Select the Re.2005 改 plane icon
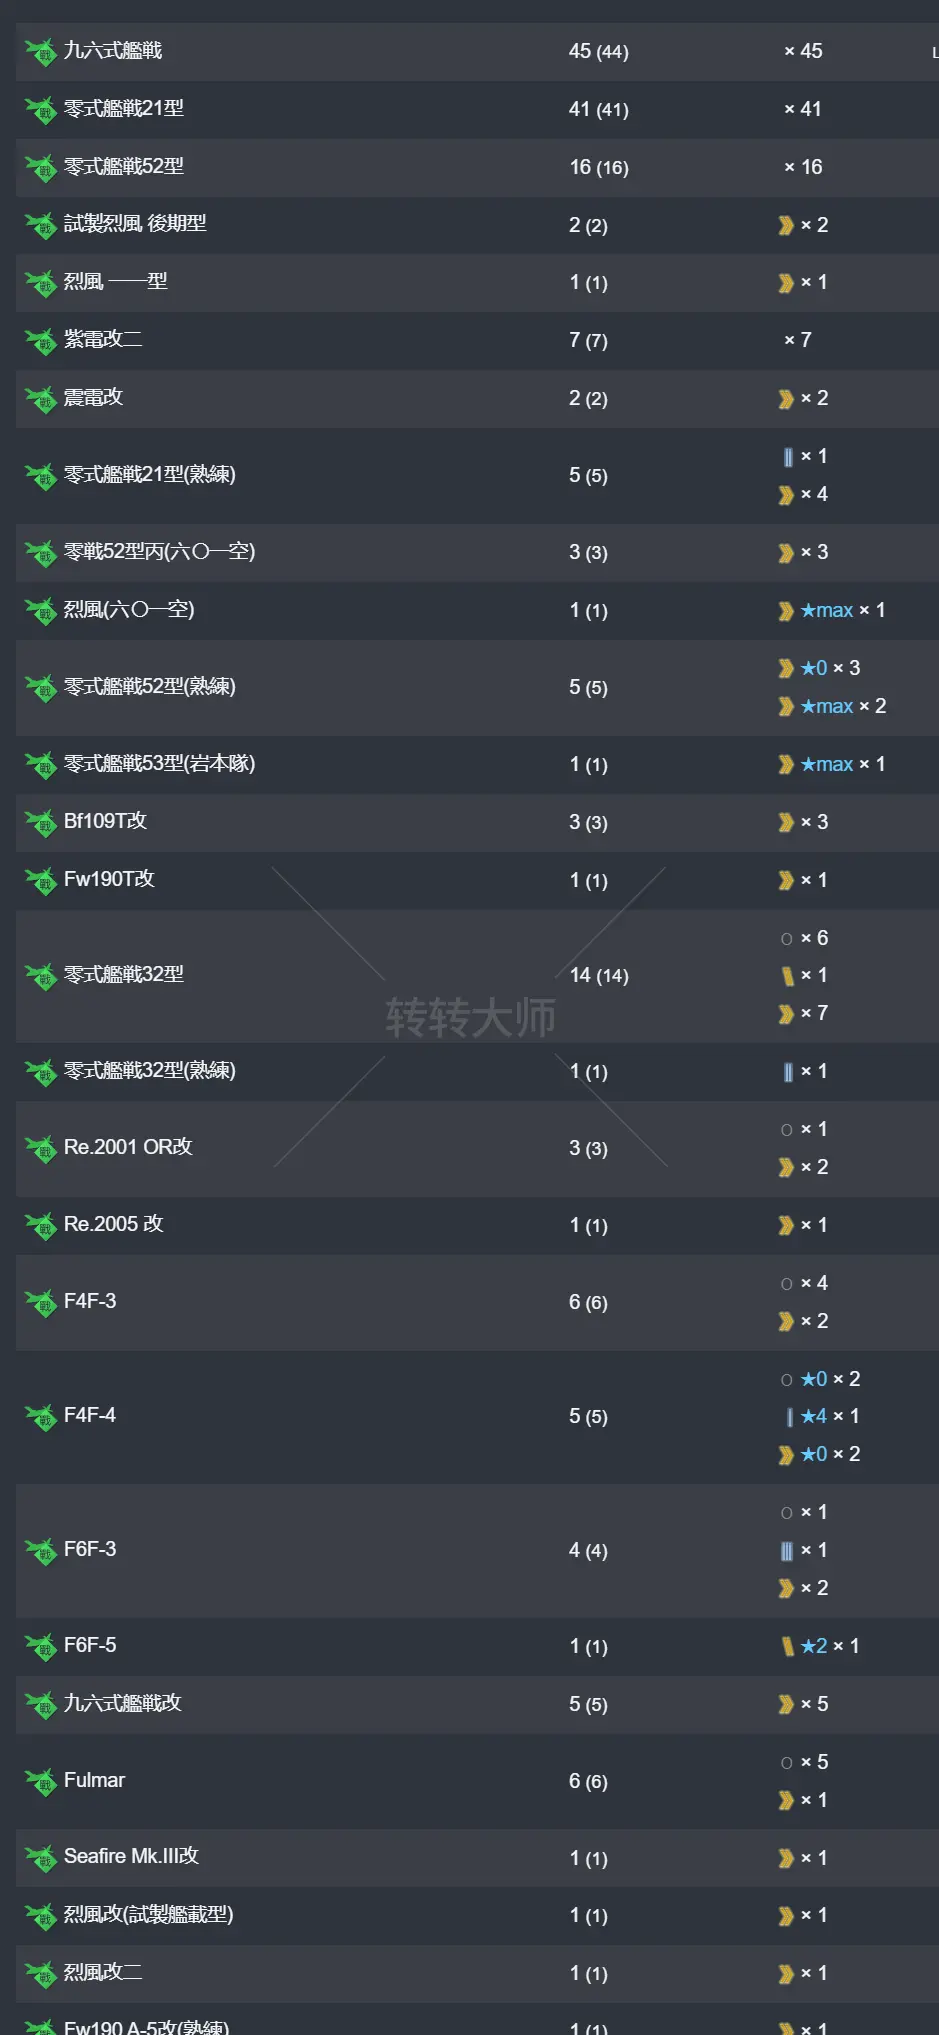This screenshot has width=939, height=2035. pos(43,1225)
